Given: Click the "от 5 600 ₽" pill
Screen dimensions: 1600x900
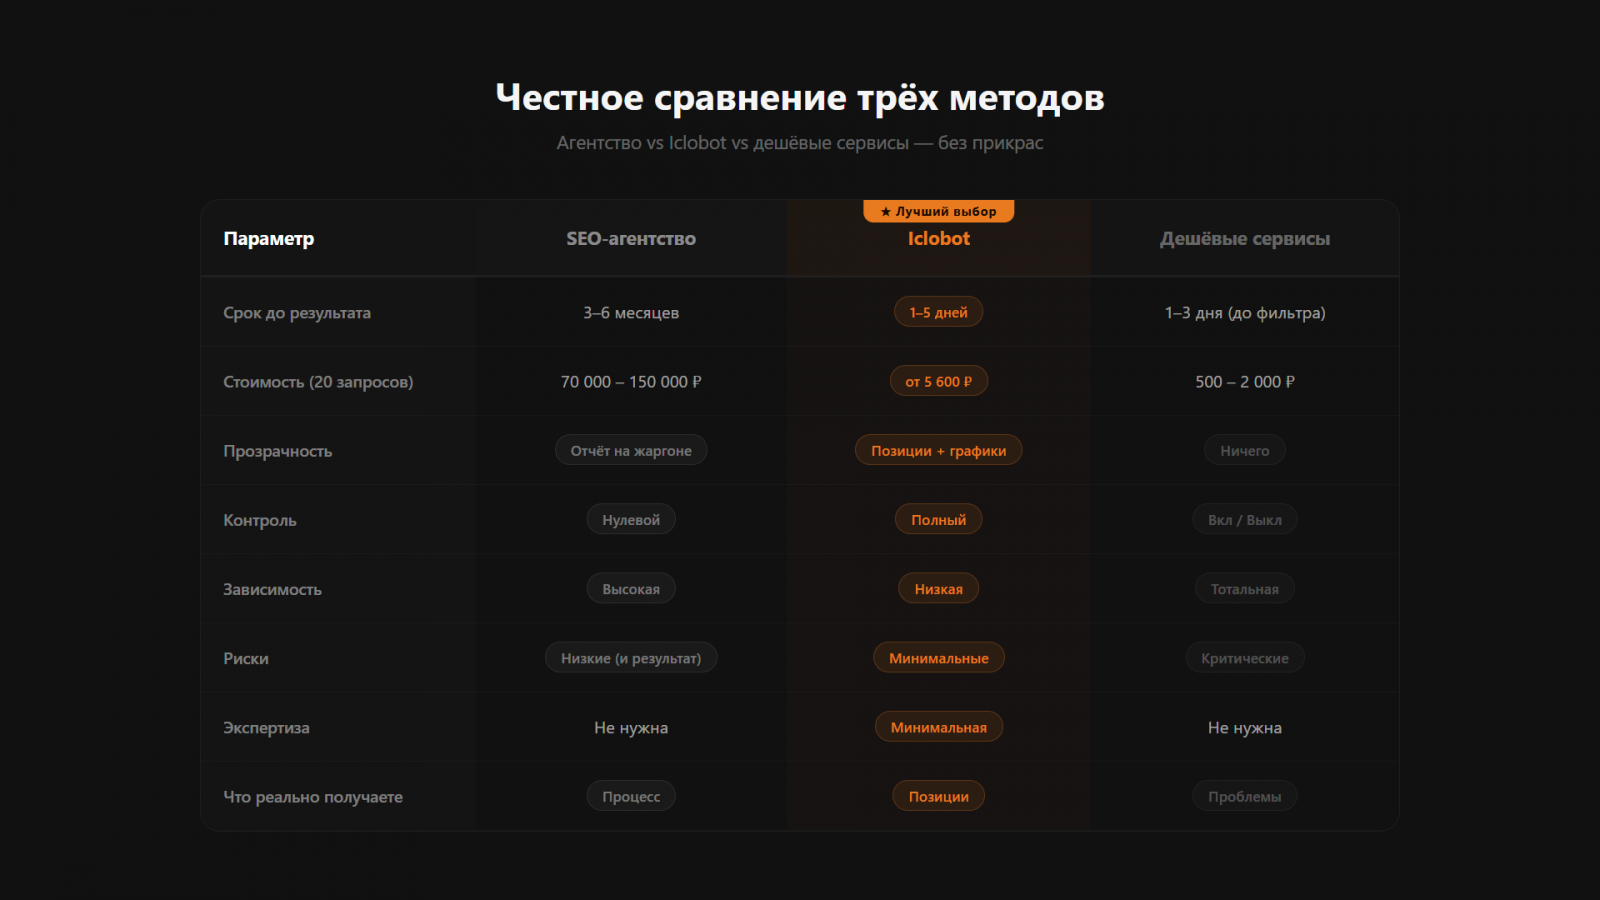Looking at the screenshot, I should tap(939, 381).
